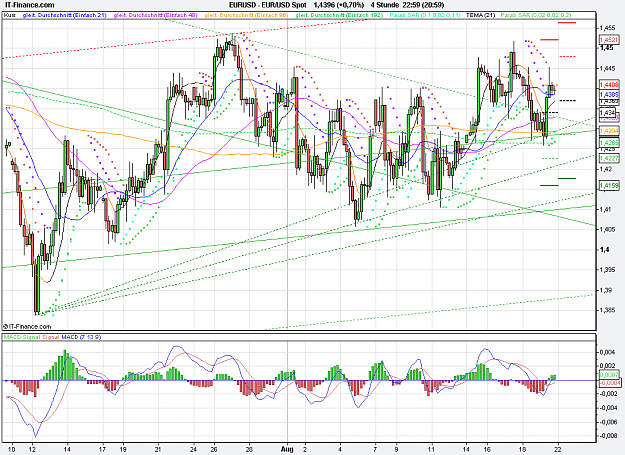
Task: Click the black 1,434 price tag
Action: pos(608,113)
